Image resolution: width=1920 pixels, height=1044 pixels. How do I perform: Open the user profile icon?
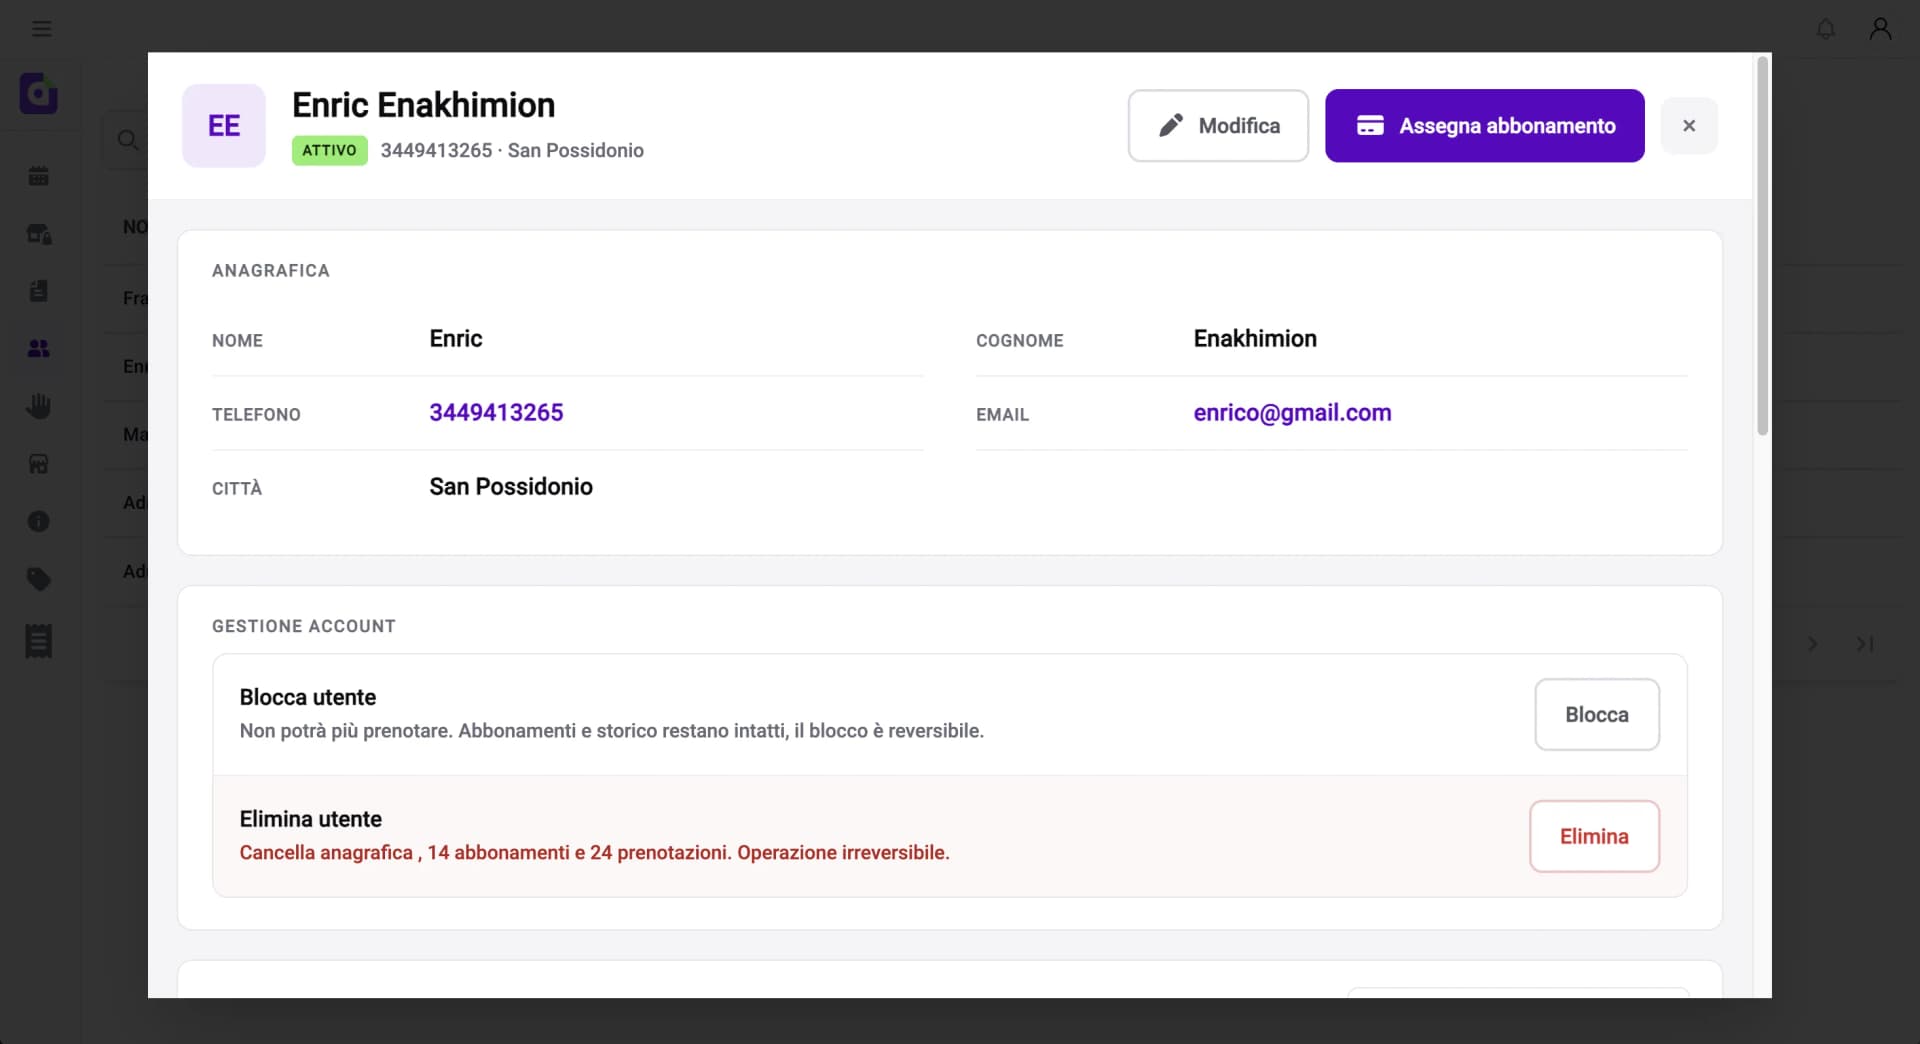1880,28
